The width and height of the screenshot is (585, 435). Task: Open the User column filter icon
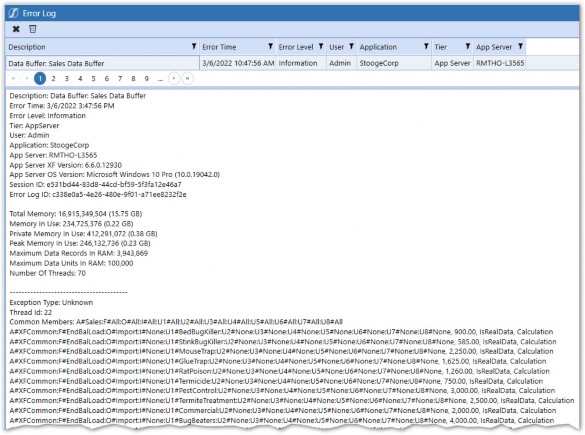click(x=351, y=46)
